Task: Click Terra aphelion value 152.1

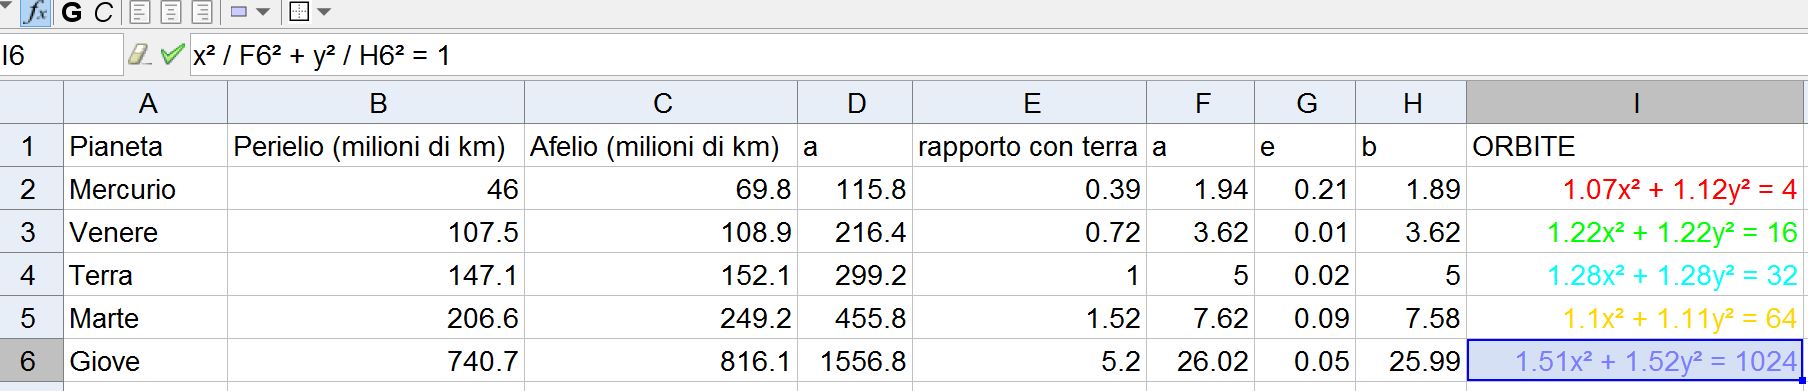Action: click(x=661, y=275)
